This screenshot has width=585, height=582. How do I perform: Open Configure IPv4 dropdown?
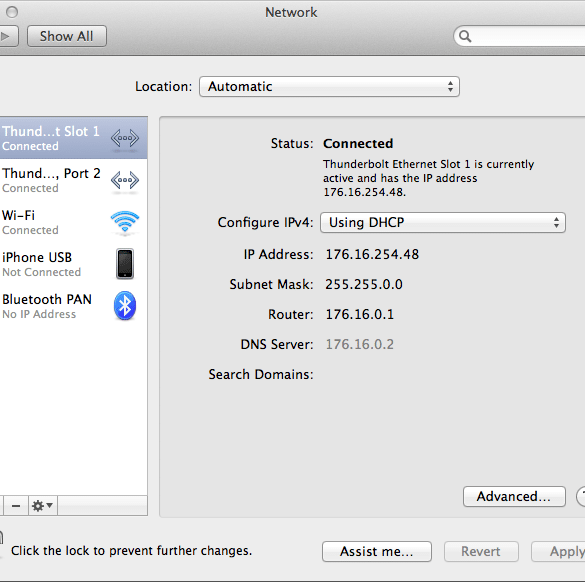(443, 223)
